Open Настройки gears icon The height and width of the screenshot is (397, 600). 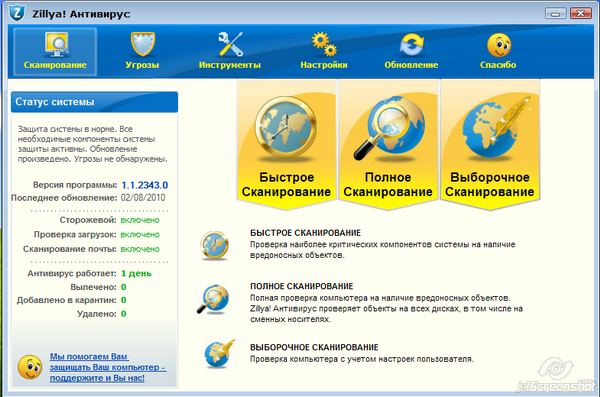(x=324, y=44)
